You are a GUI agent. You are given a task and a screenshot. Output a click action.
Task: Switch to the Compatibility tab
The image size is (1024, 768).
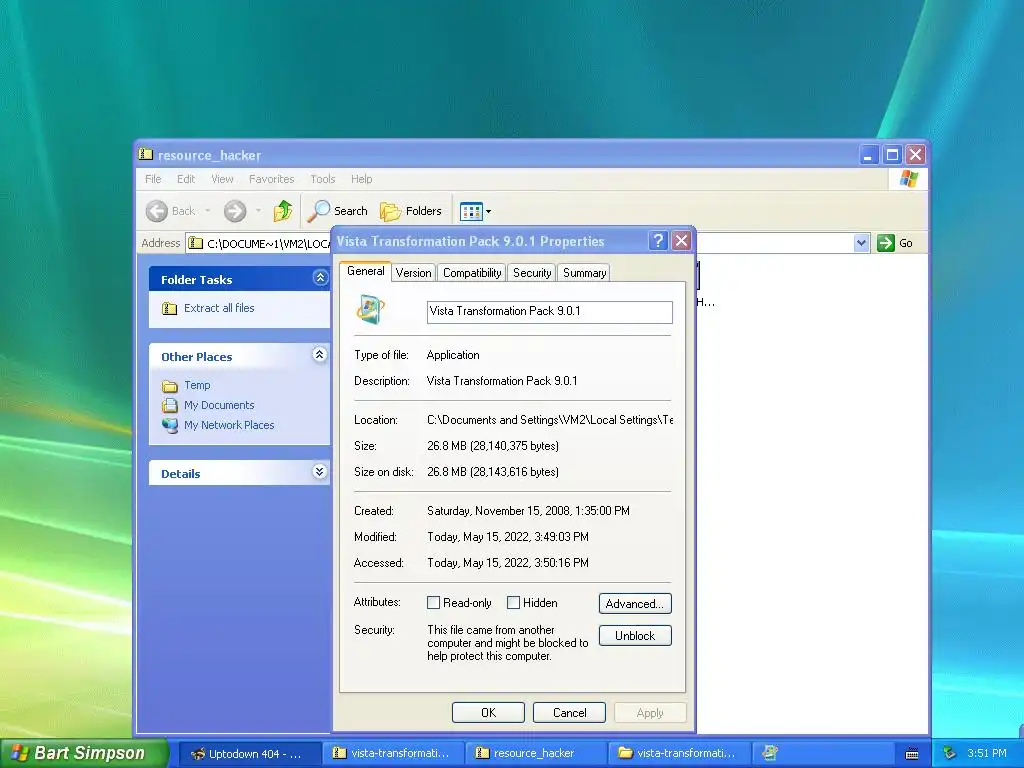pos(472,273)
